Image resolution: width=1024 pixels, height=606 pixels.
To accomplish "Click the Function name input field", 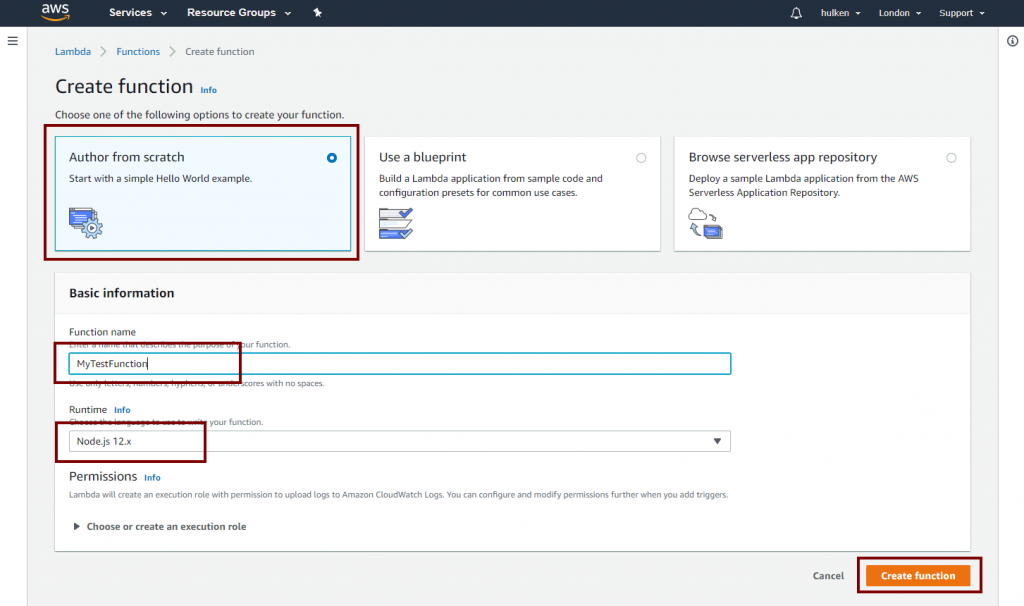I will point(400,363).
